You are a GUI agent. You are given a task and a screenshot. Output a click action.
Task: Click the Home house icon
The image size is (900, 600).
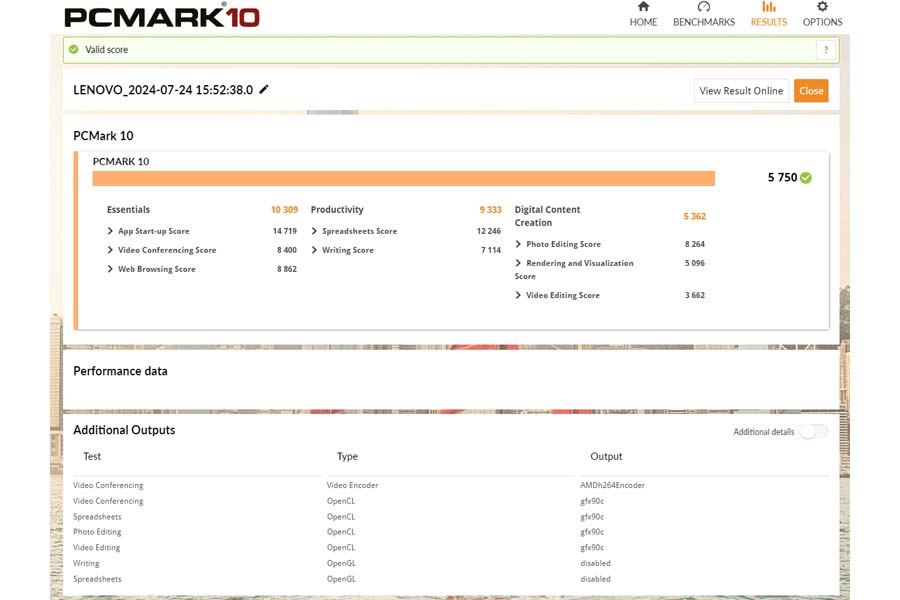pos(643,7)
